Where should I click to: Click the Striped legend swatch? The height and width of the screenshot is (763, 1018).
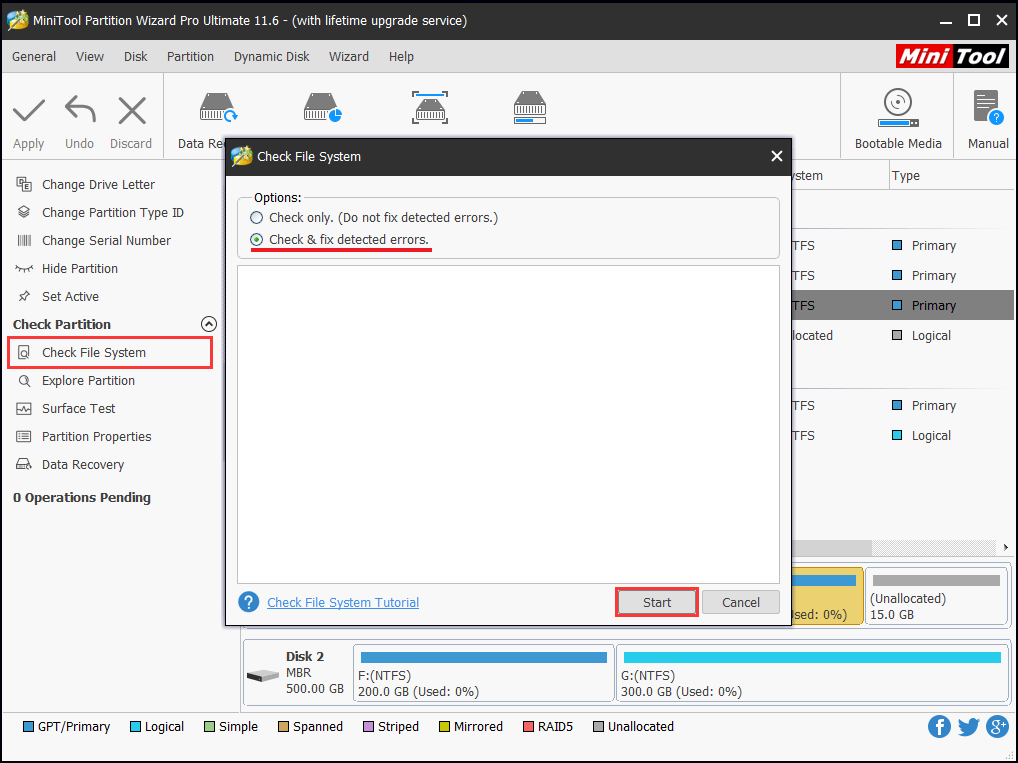tap(368, 727)
